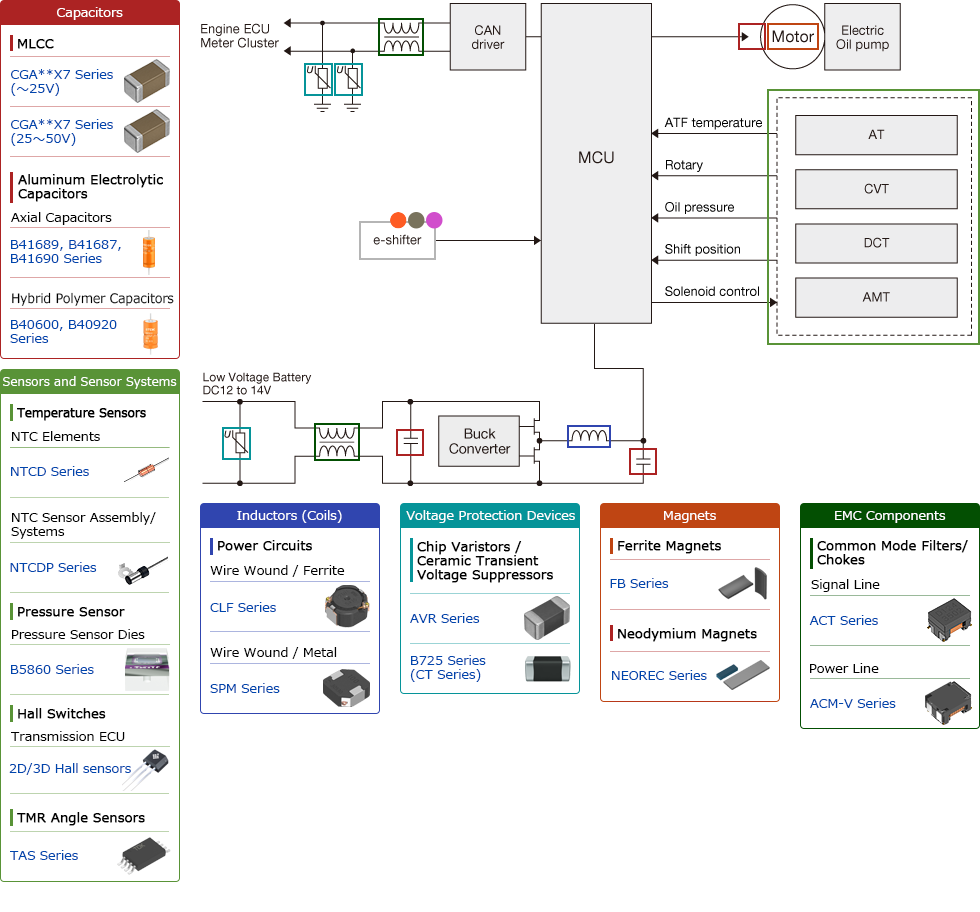Open the Capacitors category header
This screenshot has height=912, width=980.
coord(90,13)
